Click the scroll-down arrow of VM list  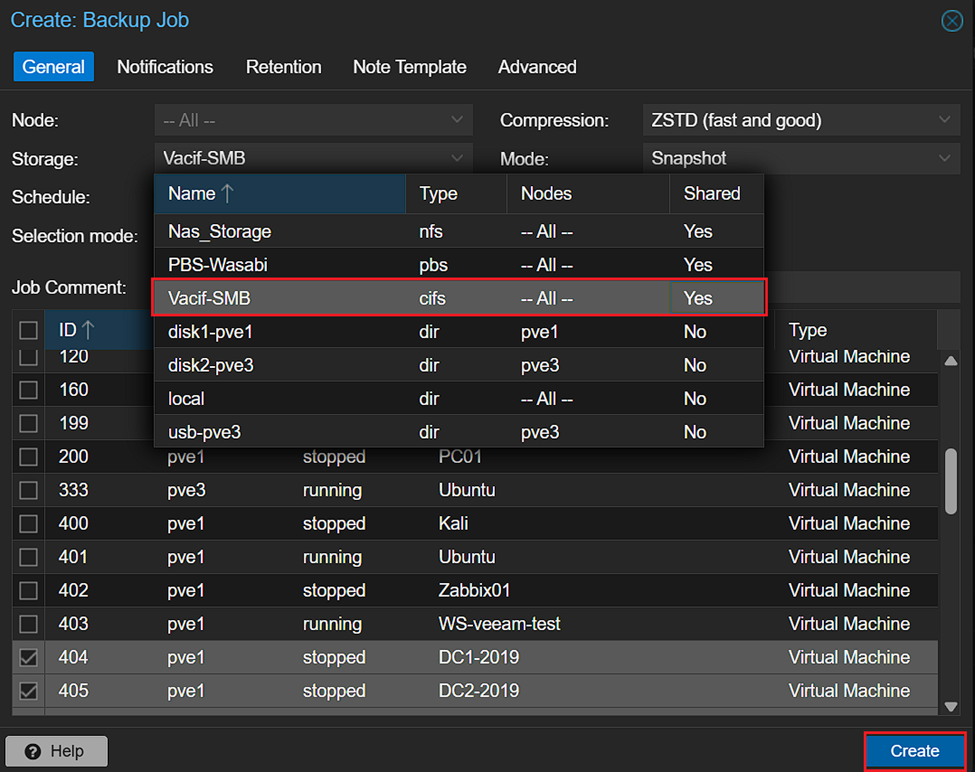point(951,707)
